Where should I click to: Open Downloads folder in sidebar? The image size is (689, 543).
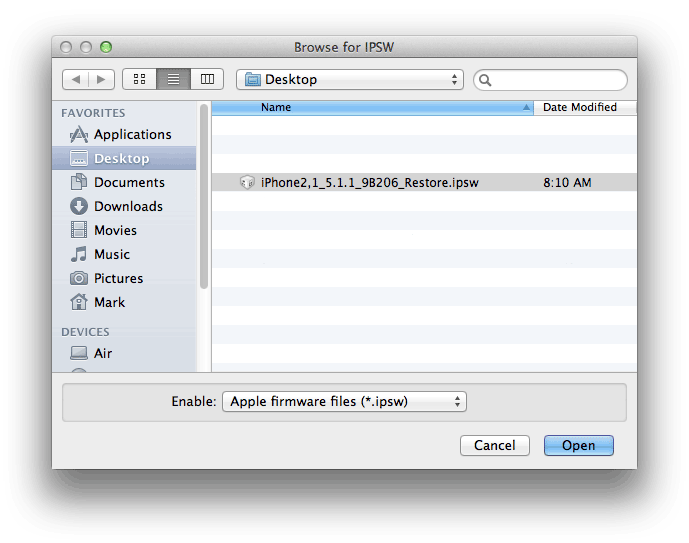[x=128, y=206]
